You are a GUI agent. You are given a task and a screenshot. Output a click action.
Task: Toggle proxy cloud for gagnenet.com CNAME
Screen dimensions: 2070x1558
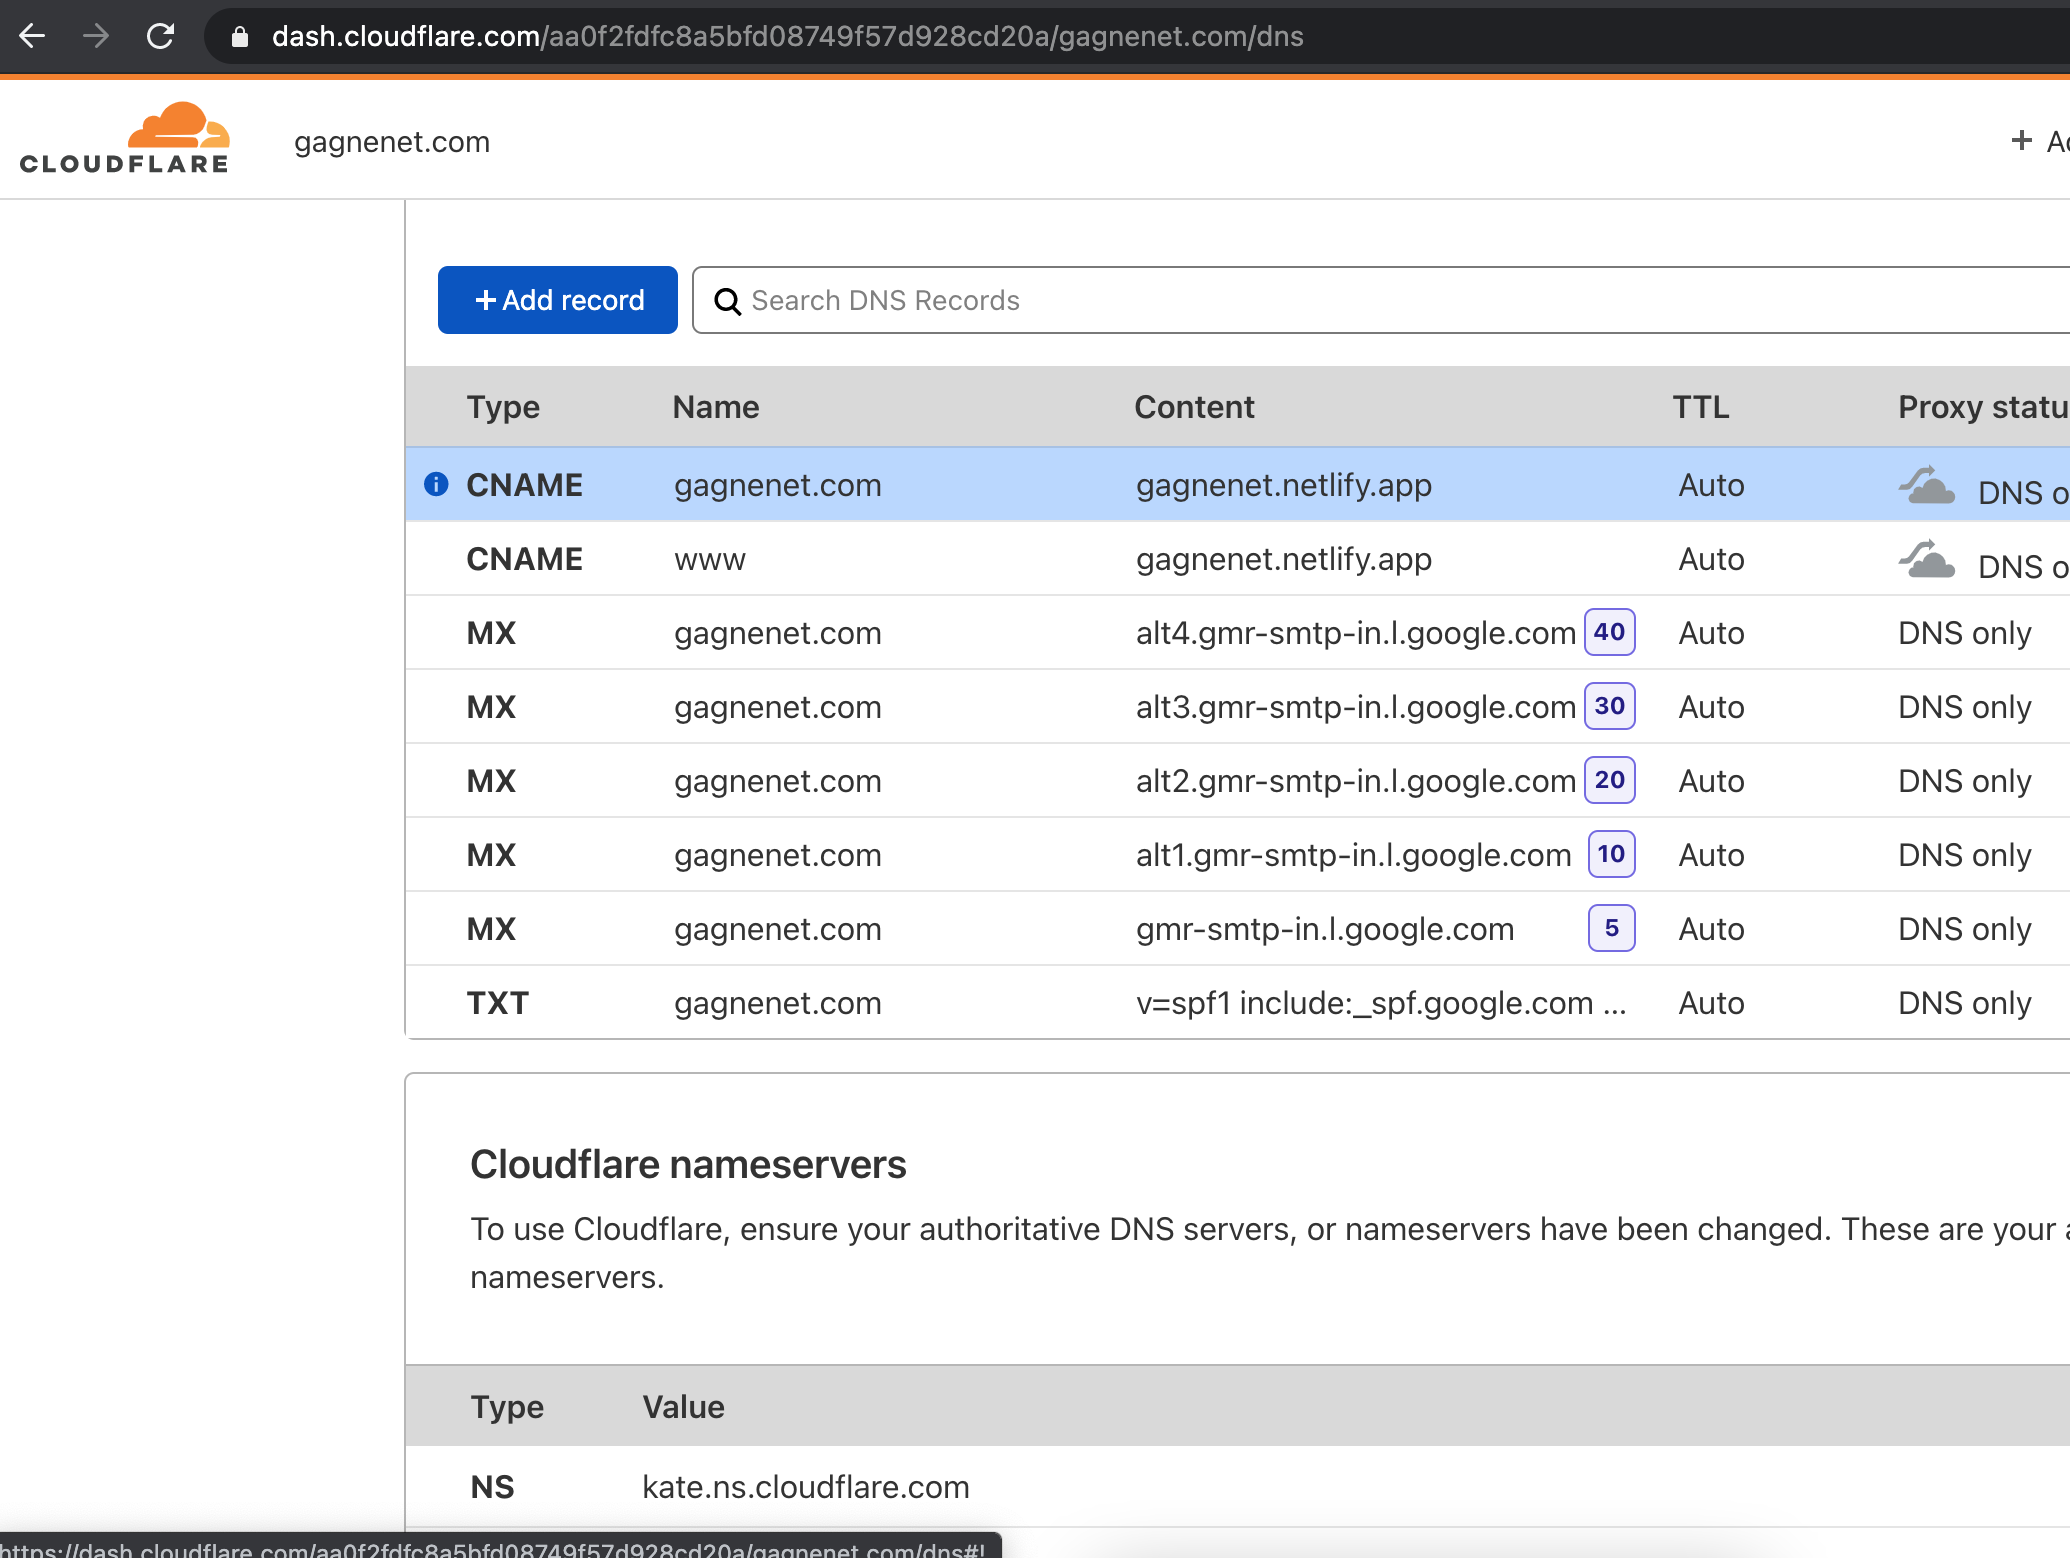[x=1927, y=485]
